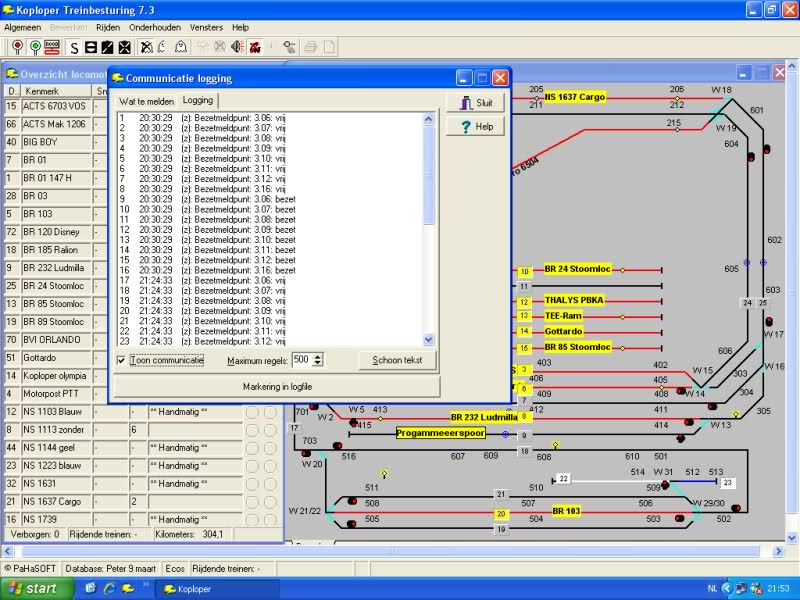800x600 pixels.
Task: Click the Markering in logfile button
Action: (x=277, y=386)
